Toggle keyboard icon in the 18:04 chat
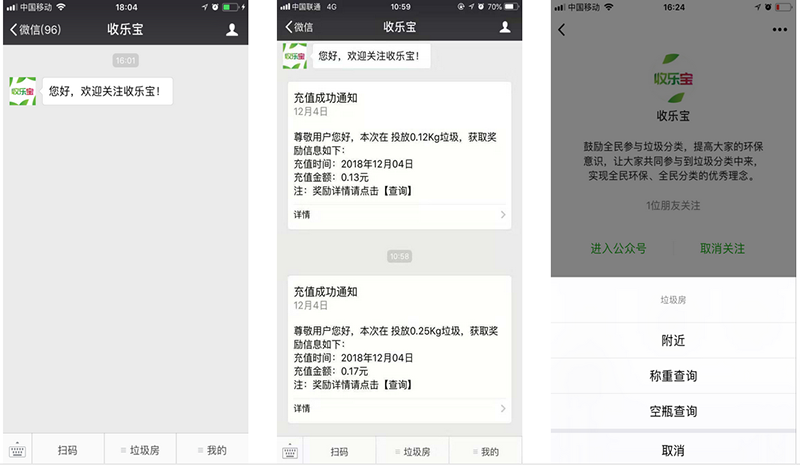 (16, 451)
